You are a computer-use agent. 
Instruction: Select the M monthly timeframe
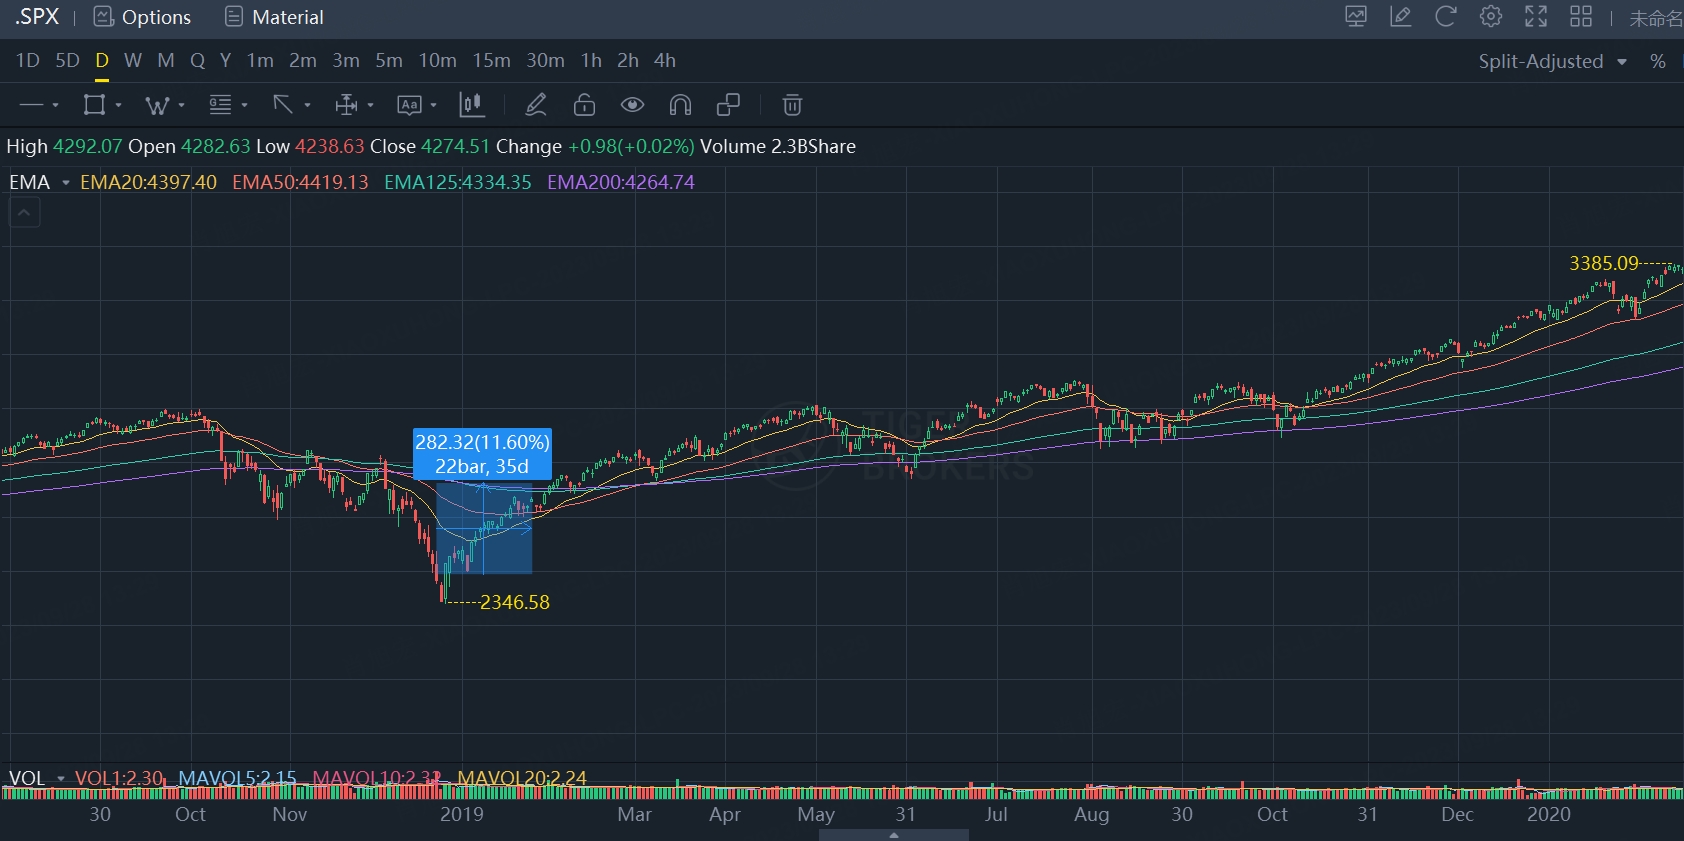click(166, 61)
